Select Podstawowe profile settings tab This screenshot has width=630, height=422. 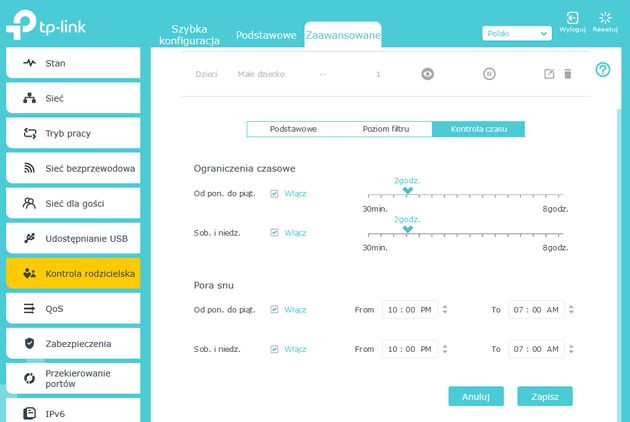pos(293,129)
